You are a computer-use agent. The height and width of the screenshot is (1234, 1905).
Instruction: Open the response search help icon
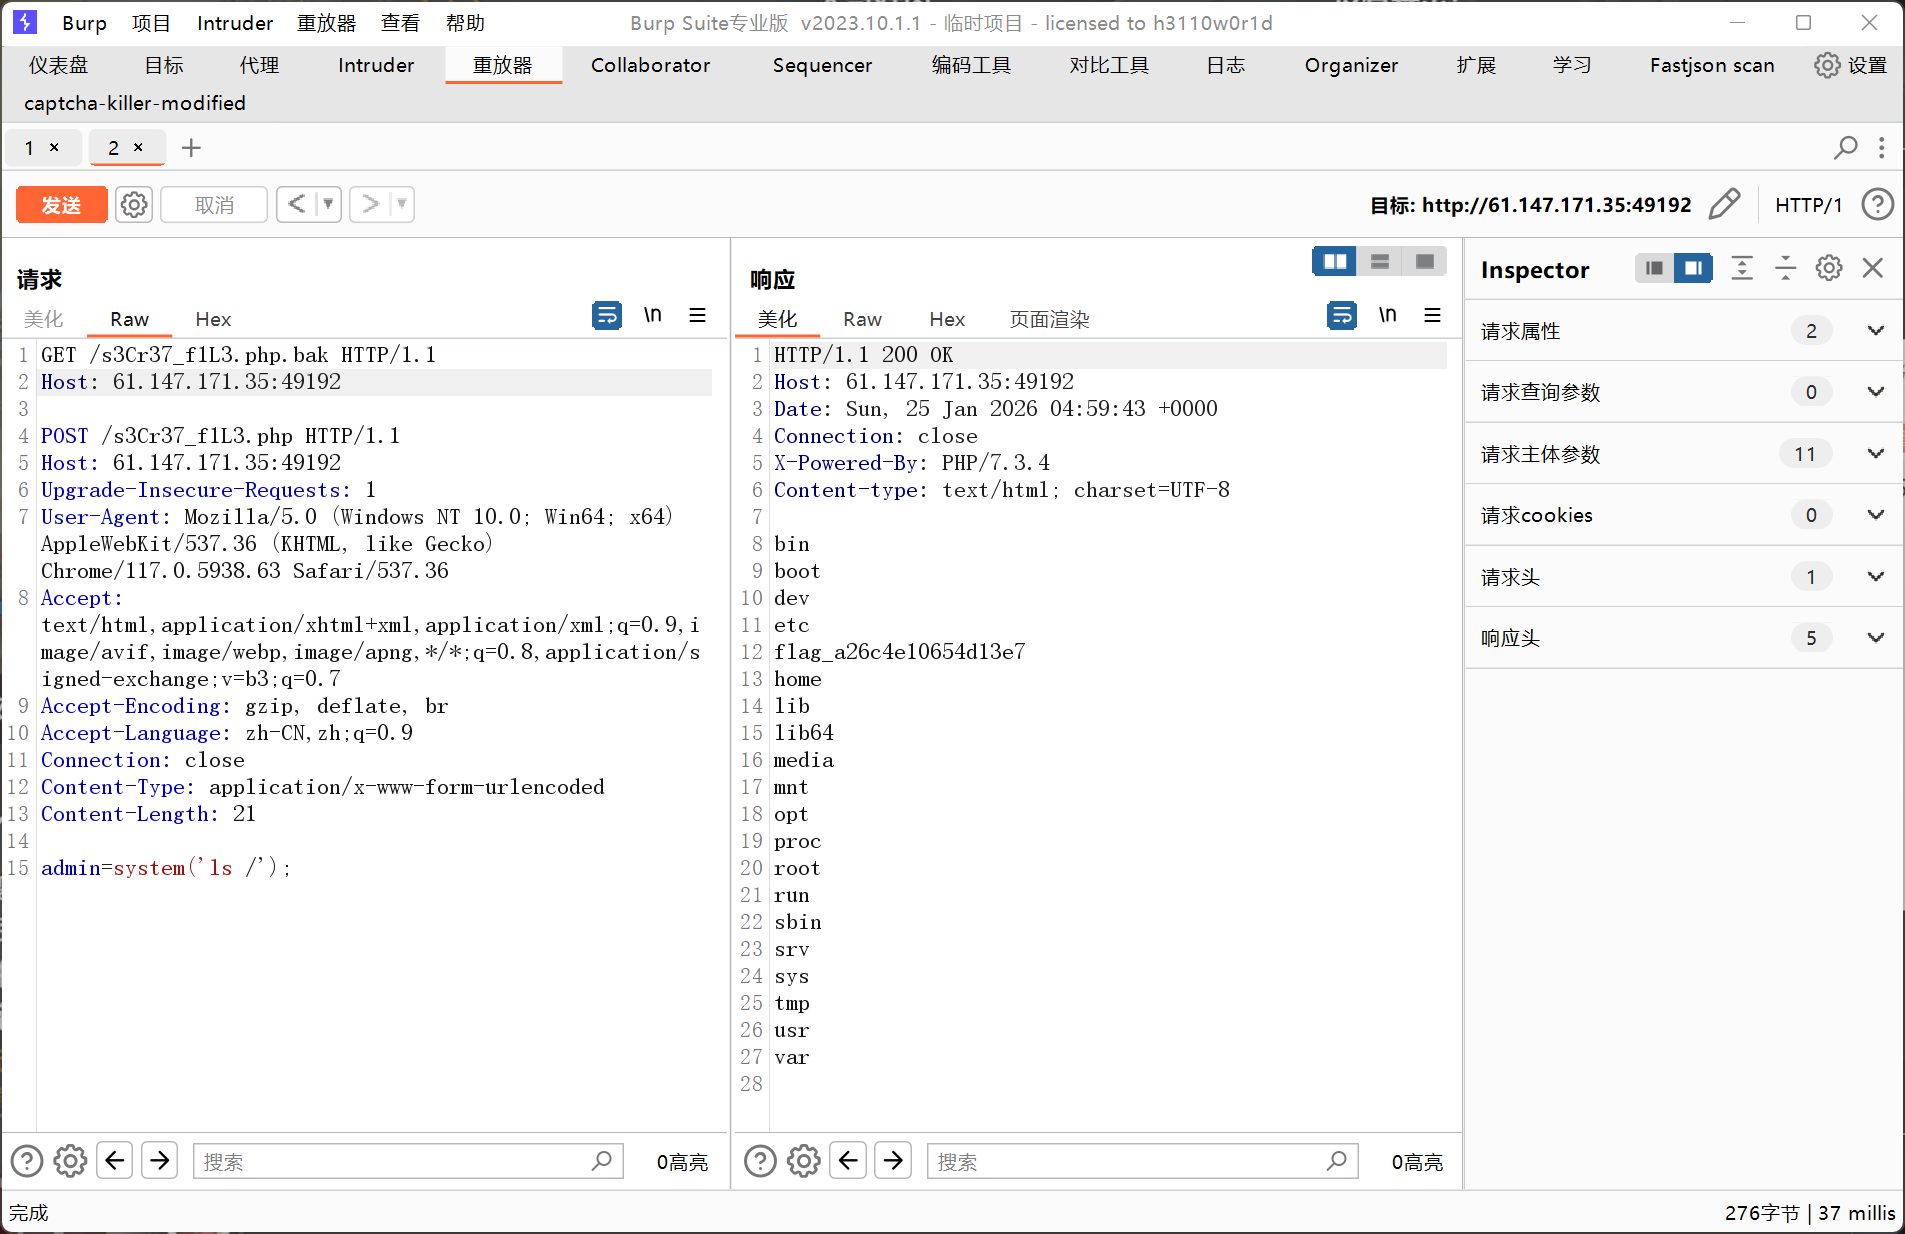[760, 1161]
